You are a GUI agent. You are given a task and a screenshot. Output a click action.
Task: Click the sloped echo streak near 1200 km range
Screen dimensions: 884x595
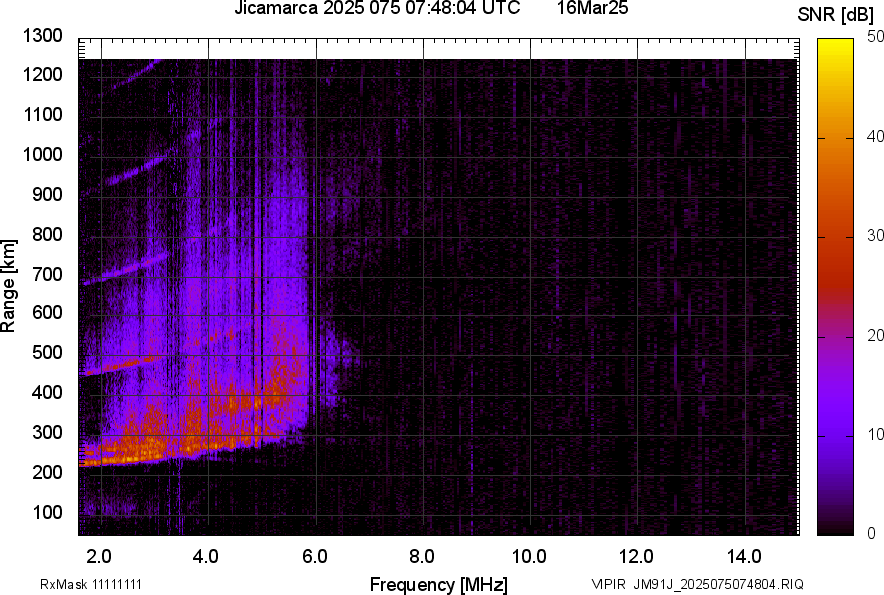coord(137,73)
